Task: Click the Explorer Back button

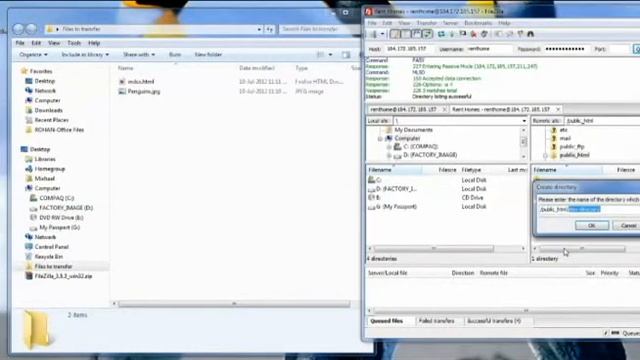Action: click(x=19, y=29)
